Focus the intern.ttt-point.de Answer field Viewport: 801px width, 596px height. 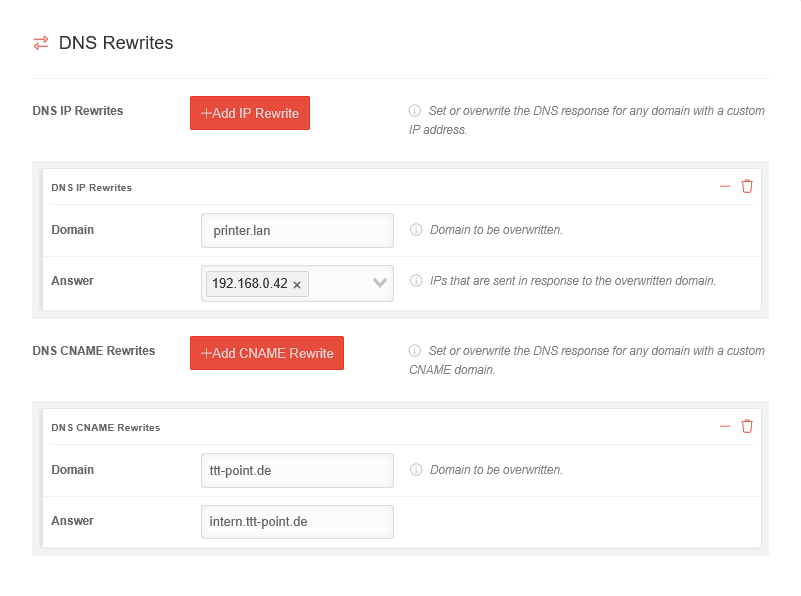click(x=297, y=521)
